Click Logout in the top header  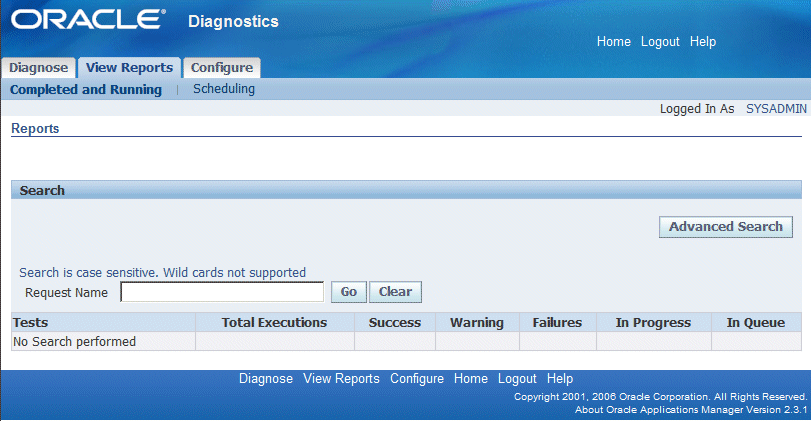pos(660,41)
